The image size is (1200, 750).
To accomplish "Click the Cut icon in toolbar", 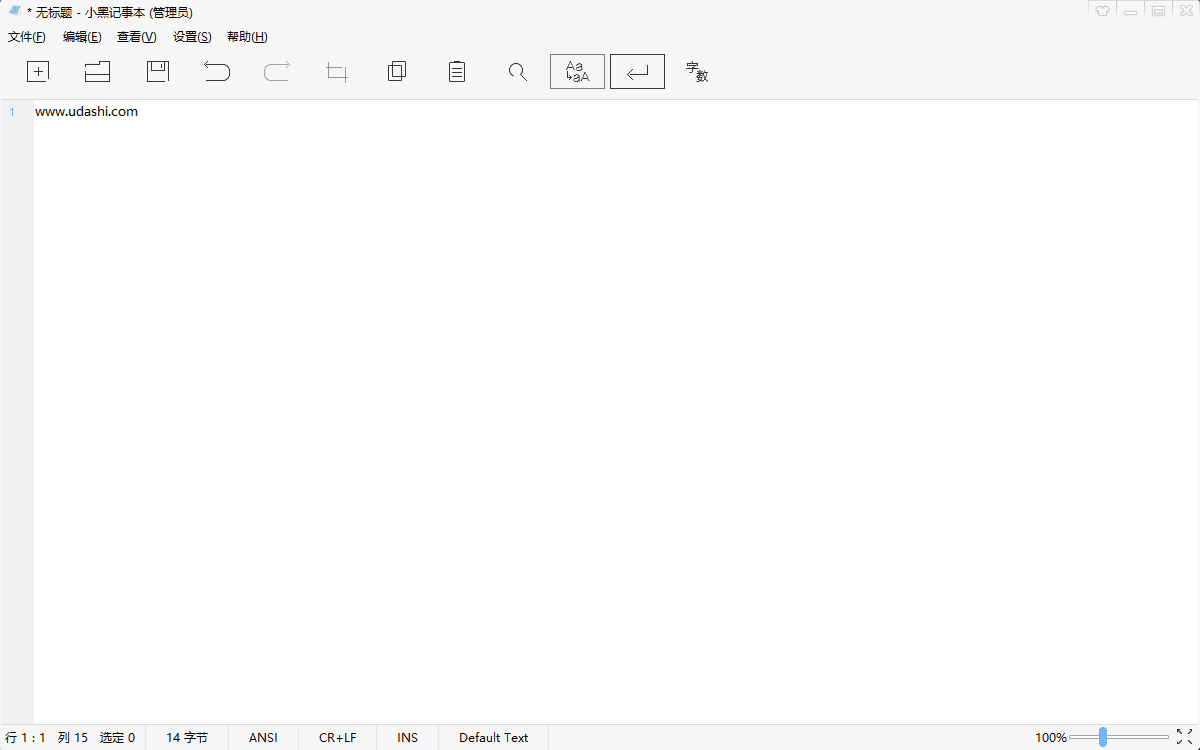I will (x=337, y=72).
